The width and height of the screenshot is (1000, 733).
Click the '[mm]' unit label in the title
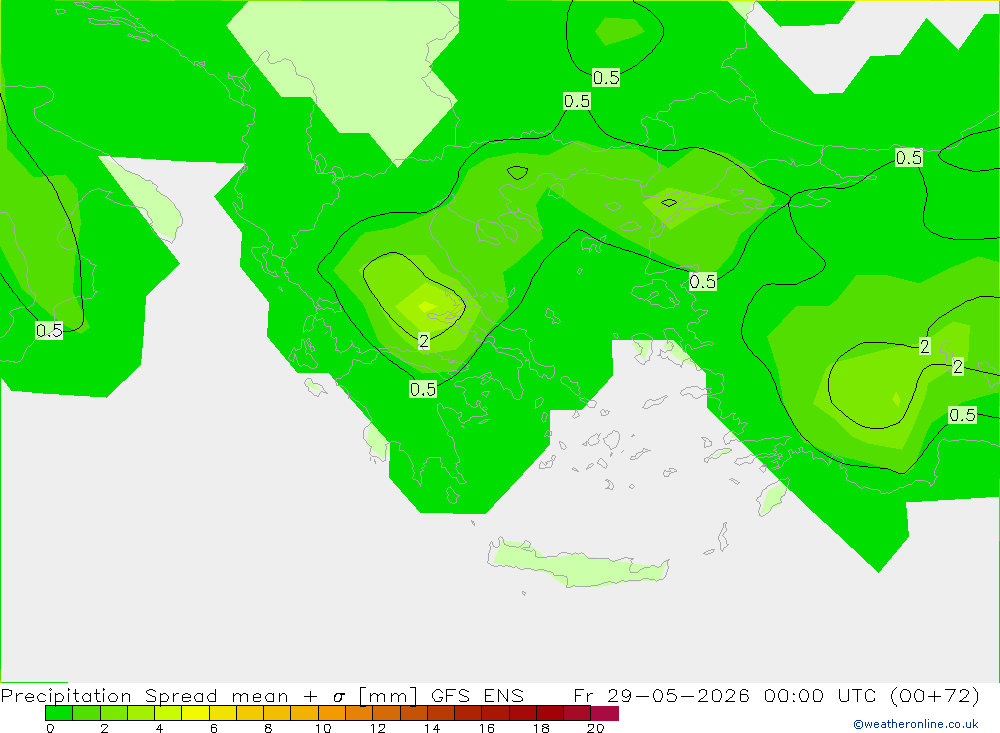[388, 695]
